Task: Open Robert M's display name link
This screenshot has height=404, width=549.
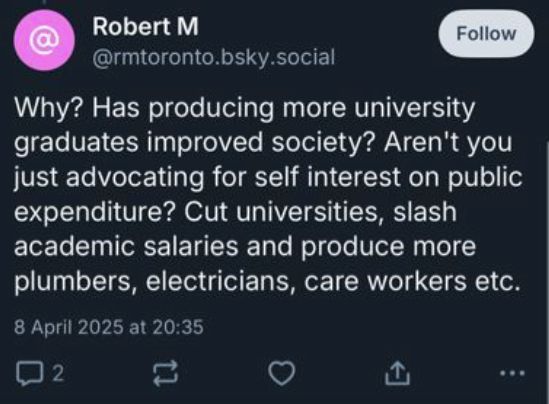Action: click(x=145, y=27)
